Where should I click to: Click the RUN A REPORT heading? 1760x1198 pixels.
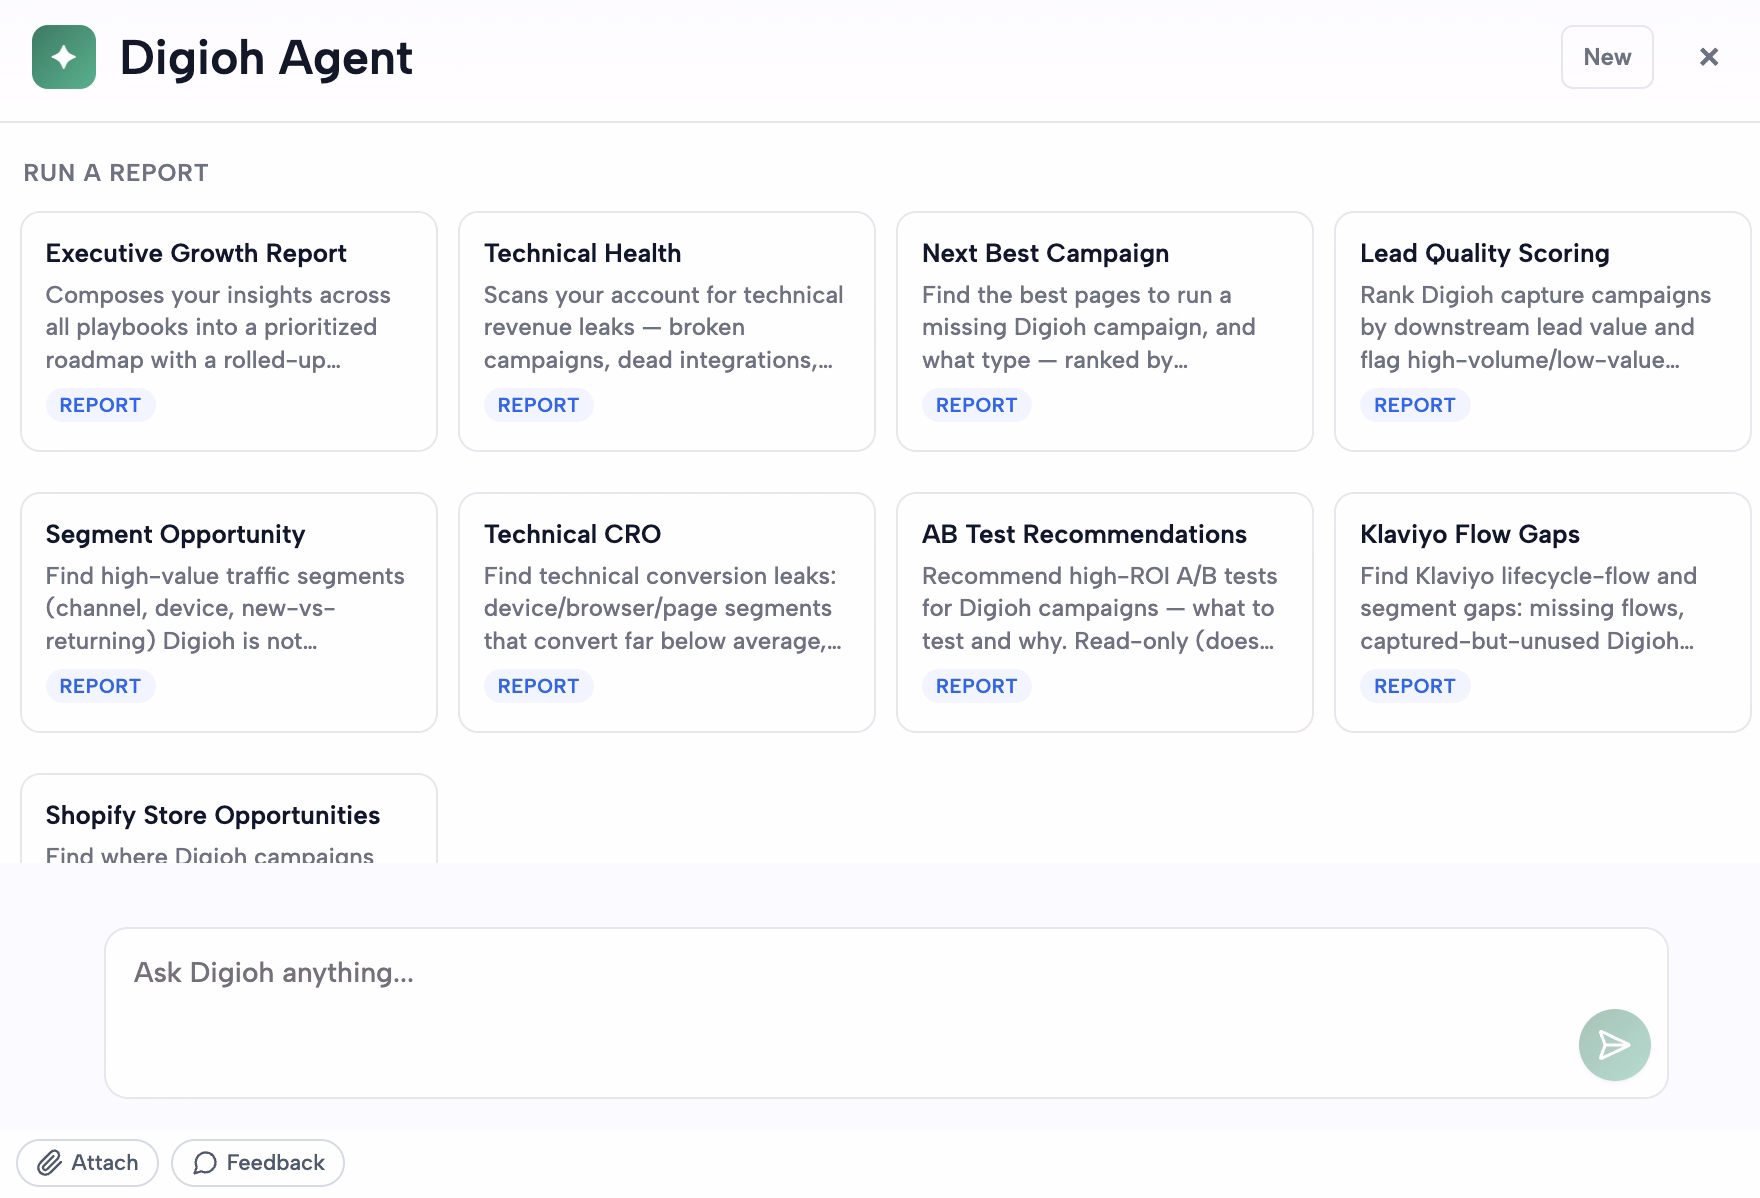(x=116, y=173)
